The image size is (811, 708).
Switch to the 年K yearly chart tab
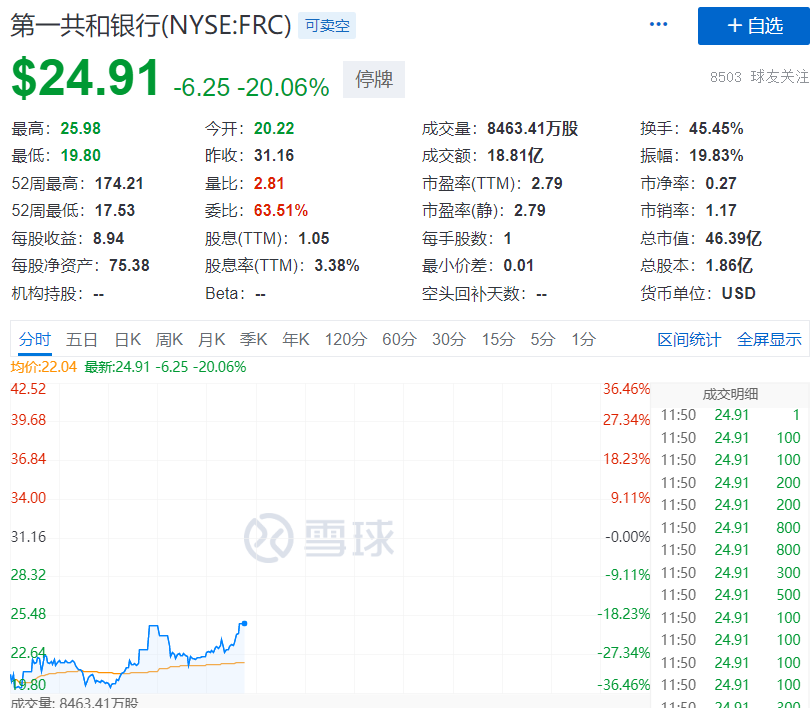coord(296,339)
